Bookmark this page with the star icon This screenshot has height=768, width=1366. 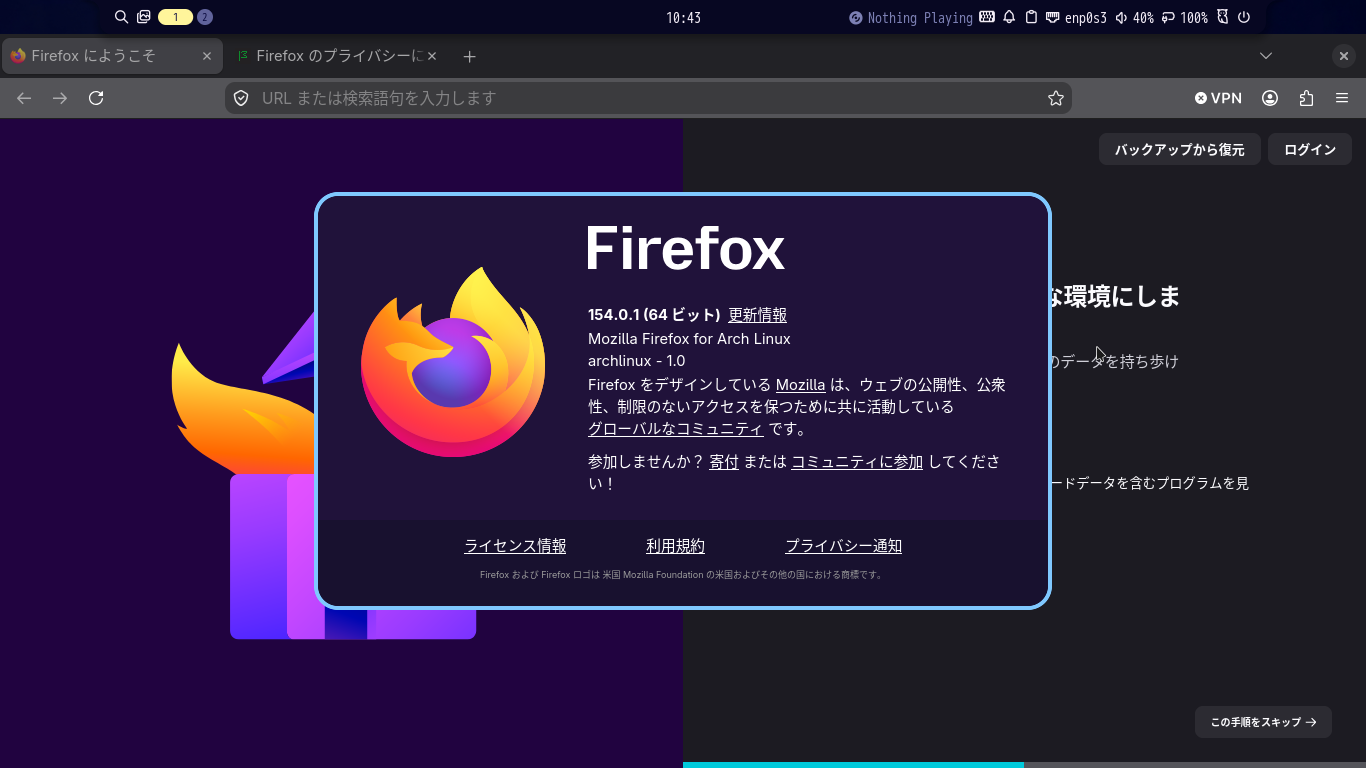tap(1056, 98)
